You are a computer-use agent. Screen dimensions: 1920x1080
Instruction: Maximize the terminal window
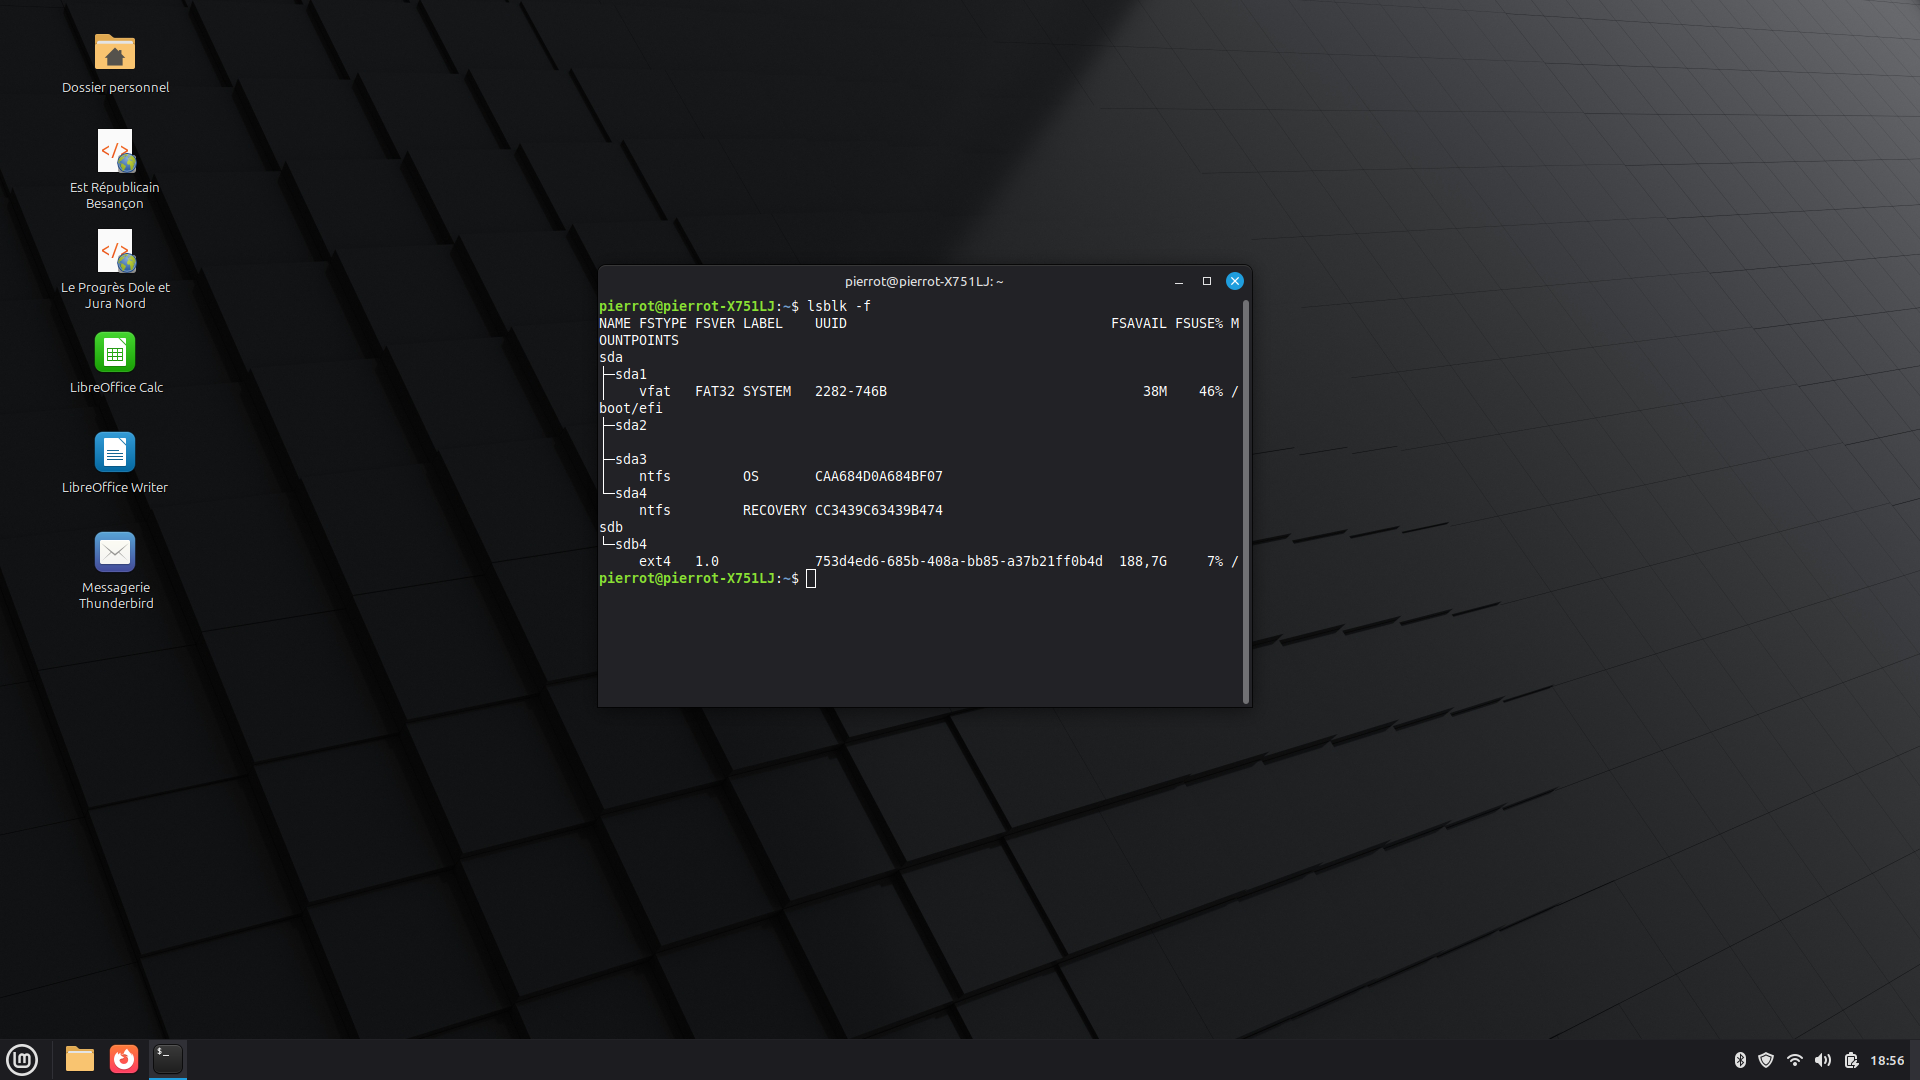click(1207, 281)
